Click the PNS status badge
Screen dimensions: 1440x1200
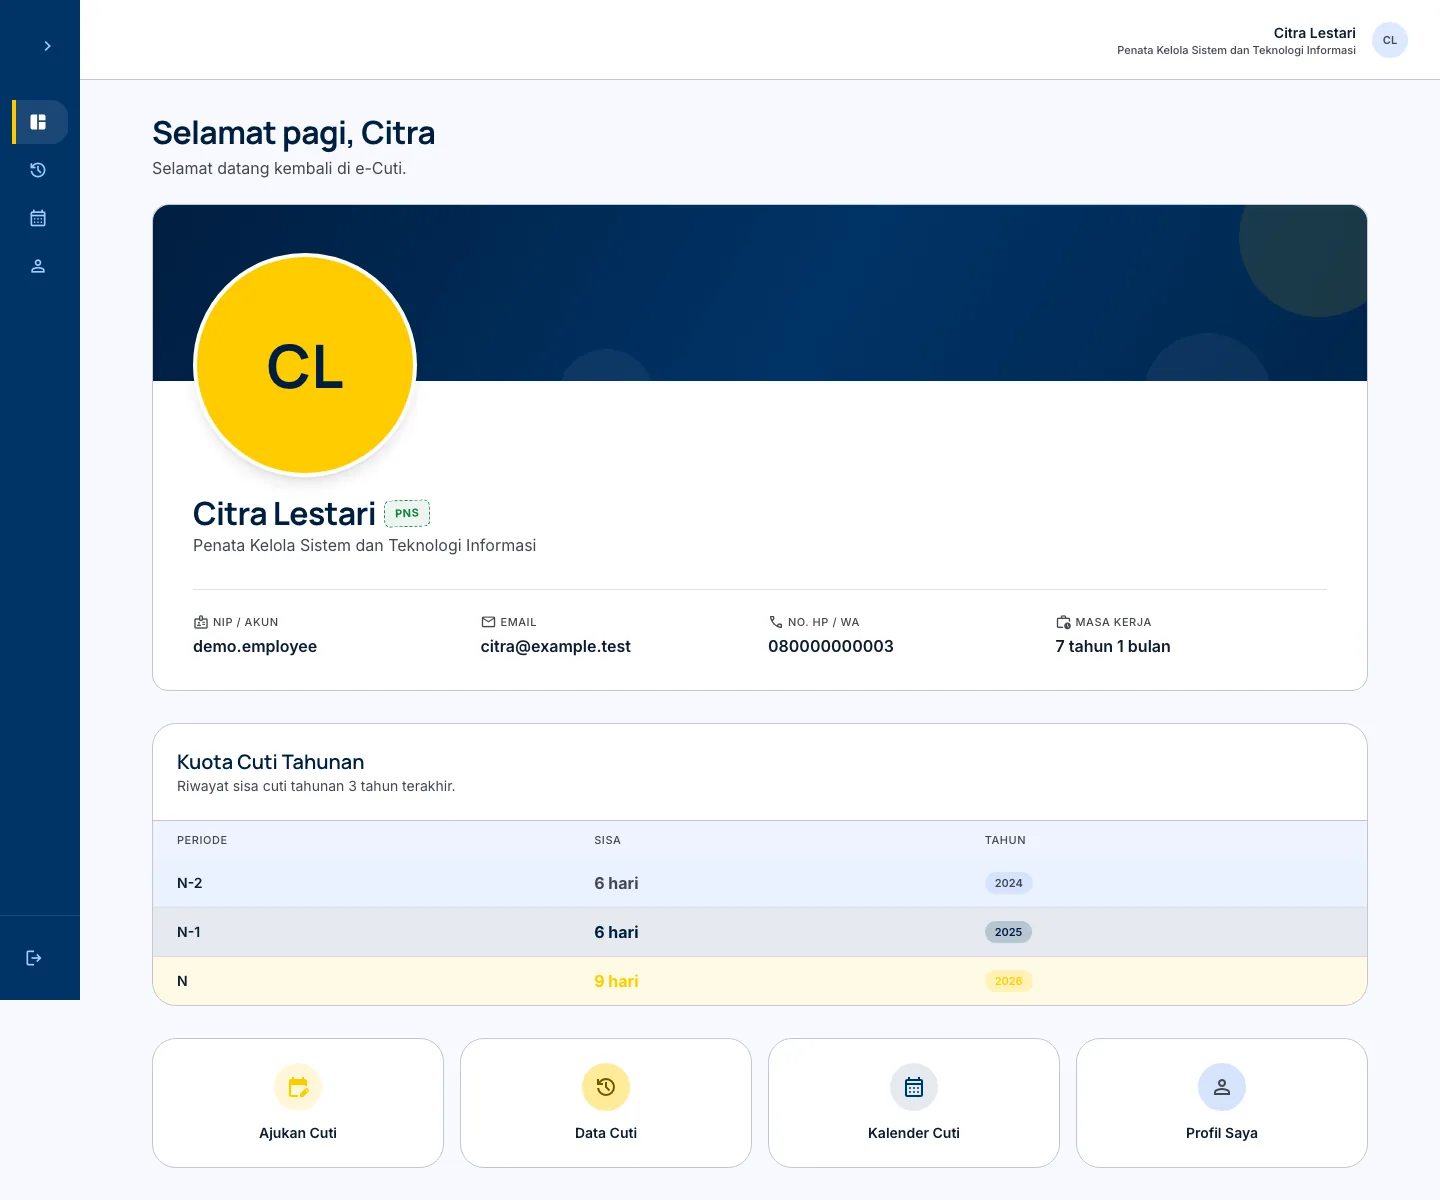pos(407,513)
